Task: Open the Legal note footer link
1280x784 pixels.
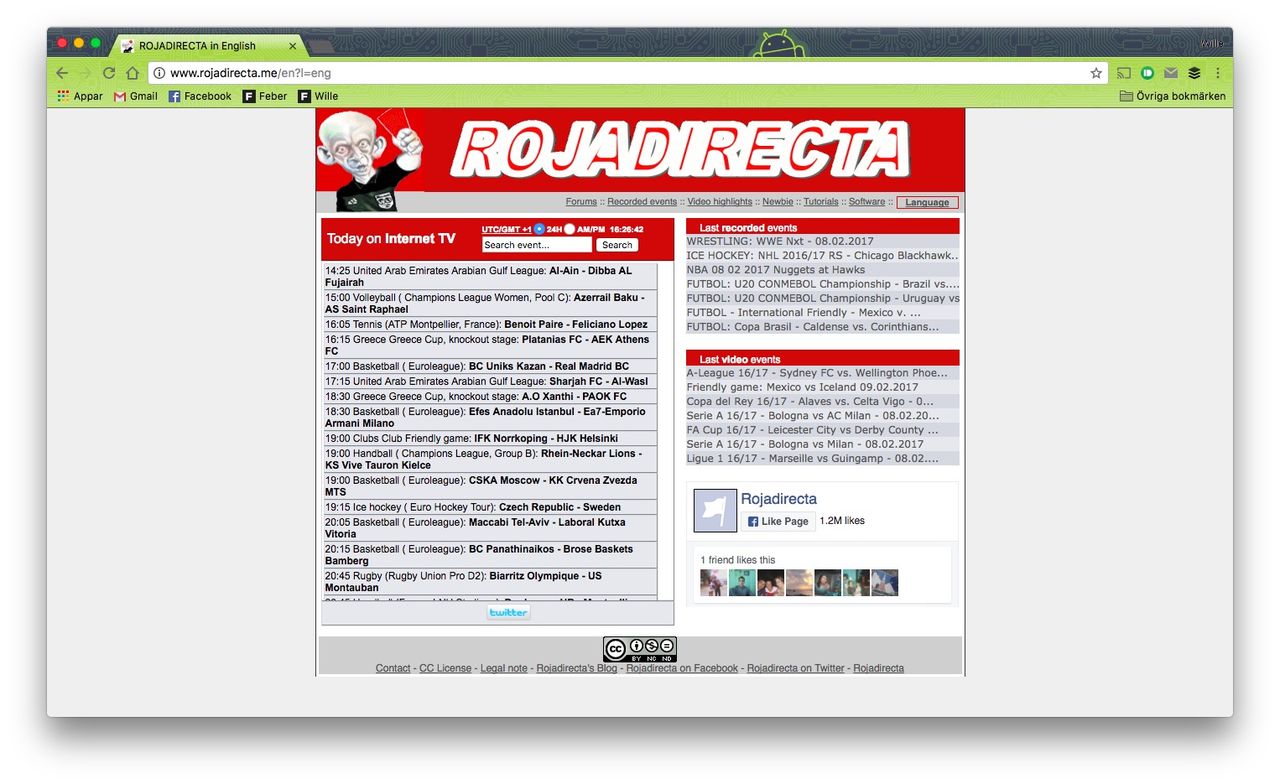Action: [504, 668]
